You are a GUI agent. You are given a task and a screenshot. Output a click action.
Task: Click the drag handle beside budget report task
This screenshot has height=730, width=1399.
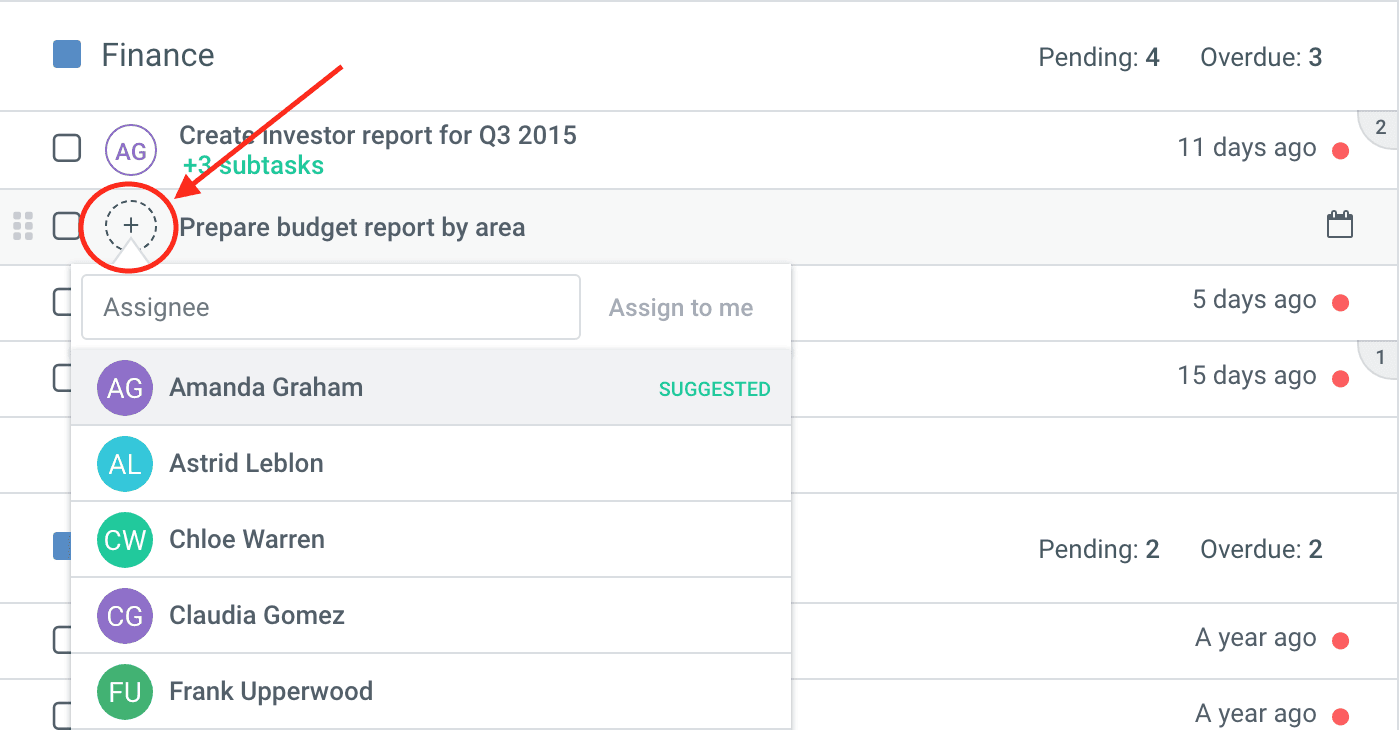pyautogui.click(x=23, y=227)
